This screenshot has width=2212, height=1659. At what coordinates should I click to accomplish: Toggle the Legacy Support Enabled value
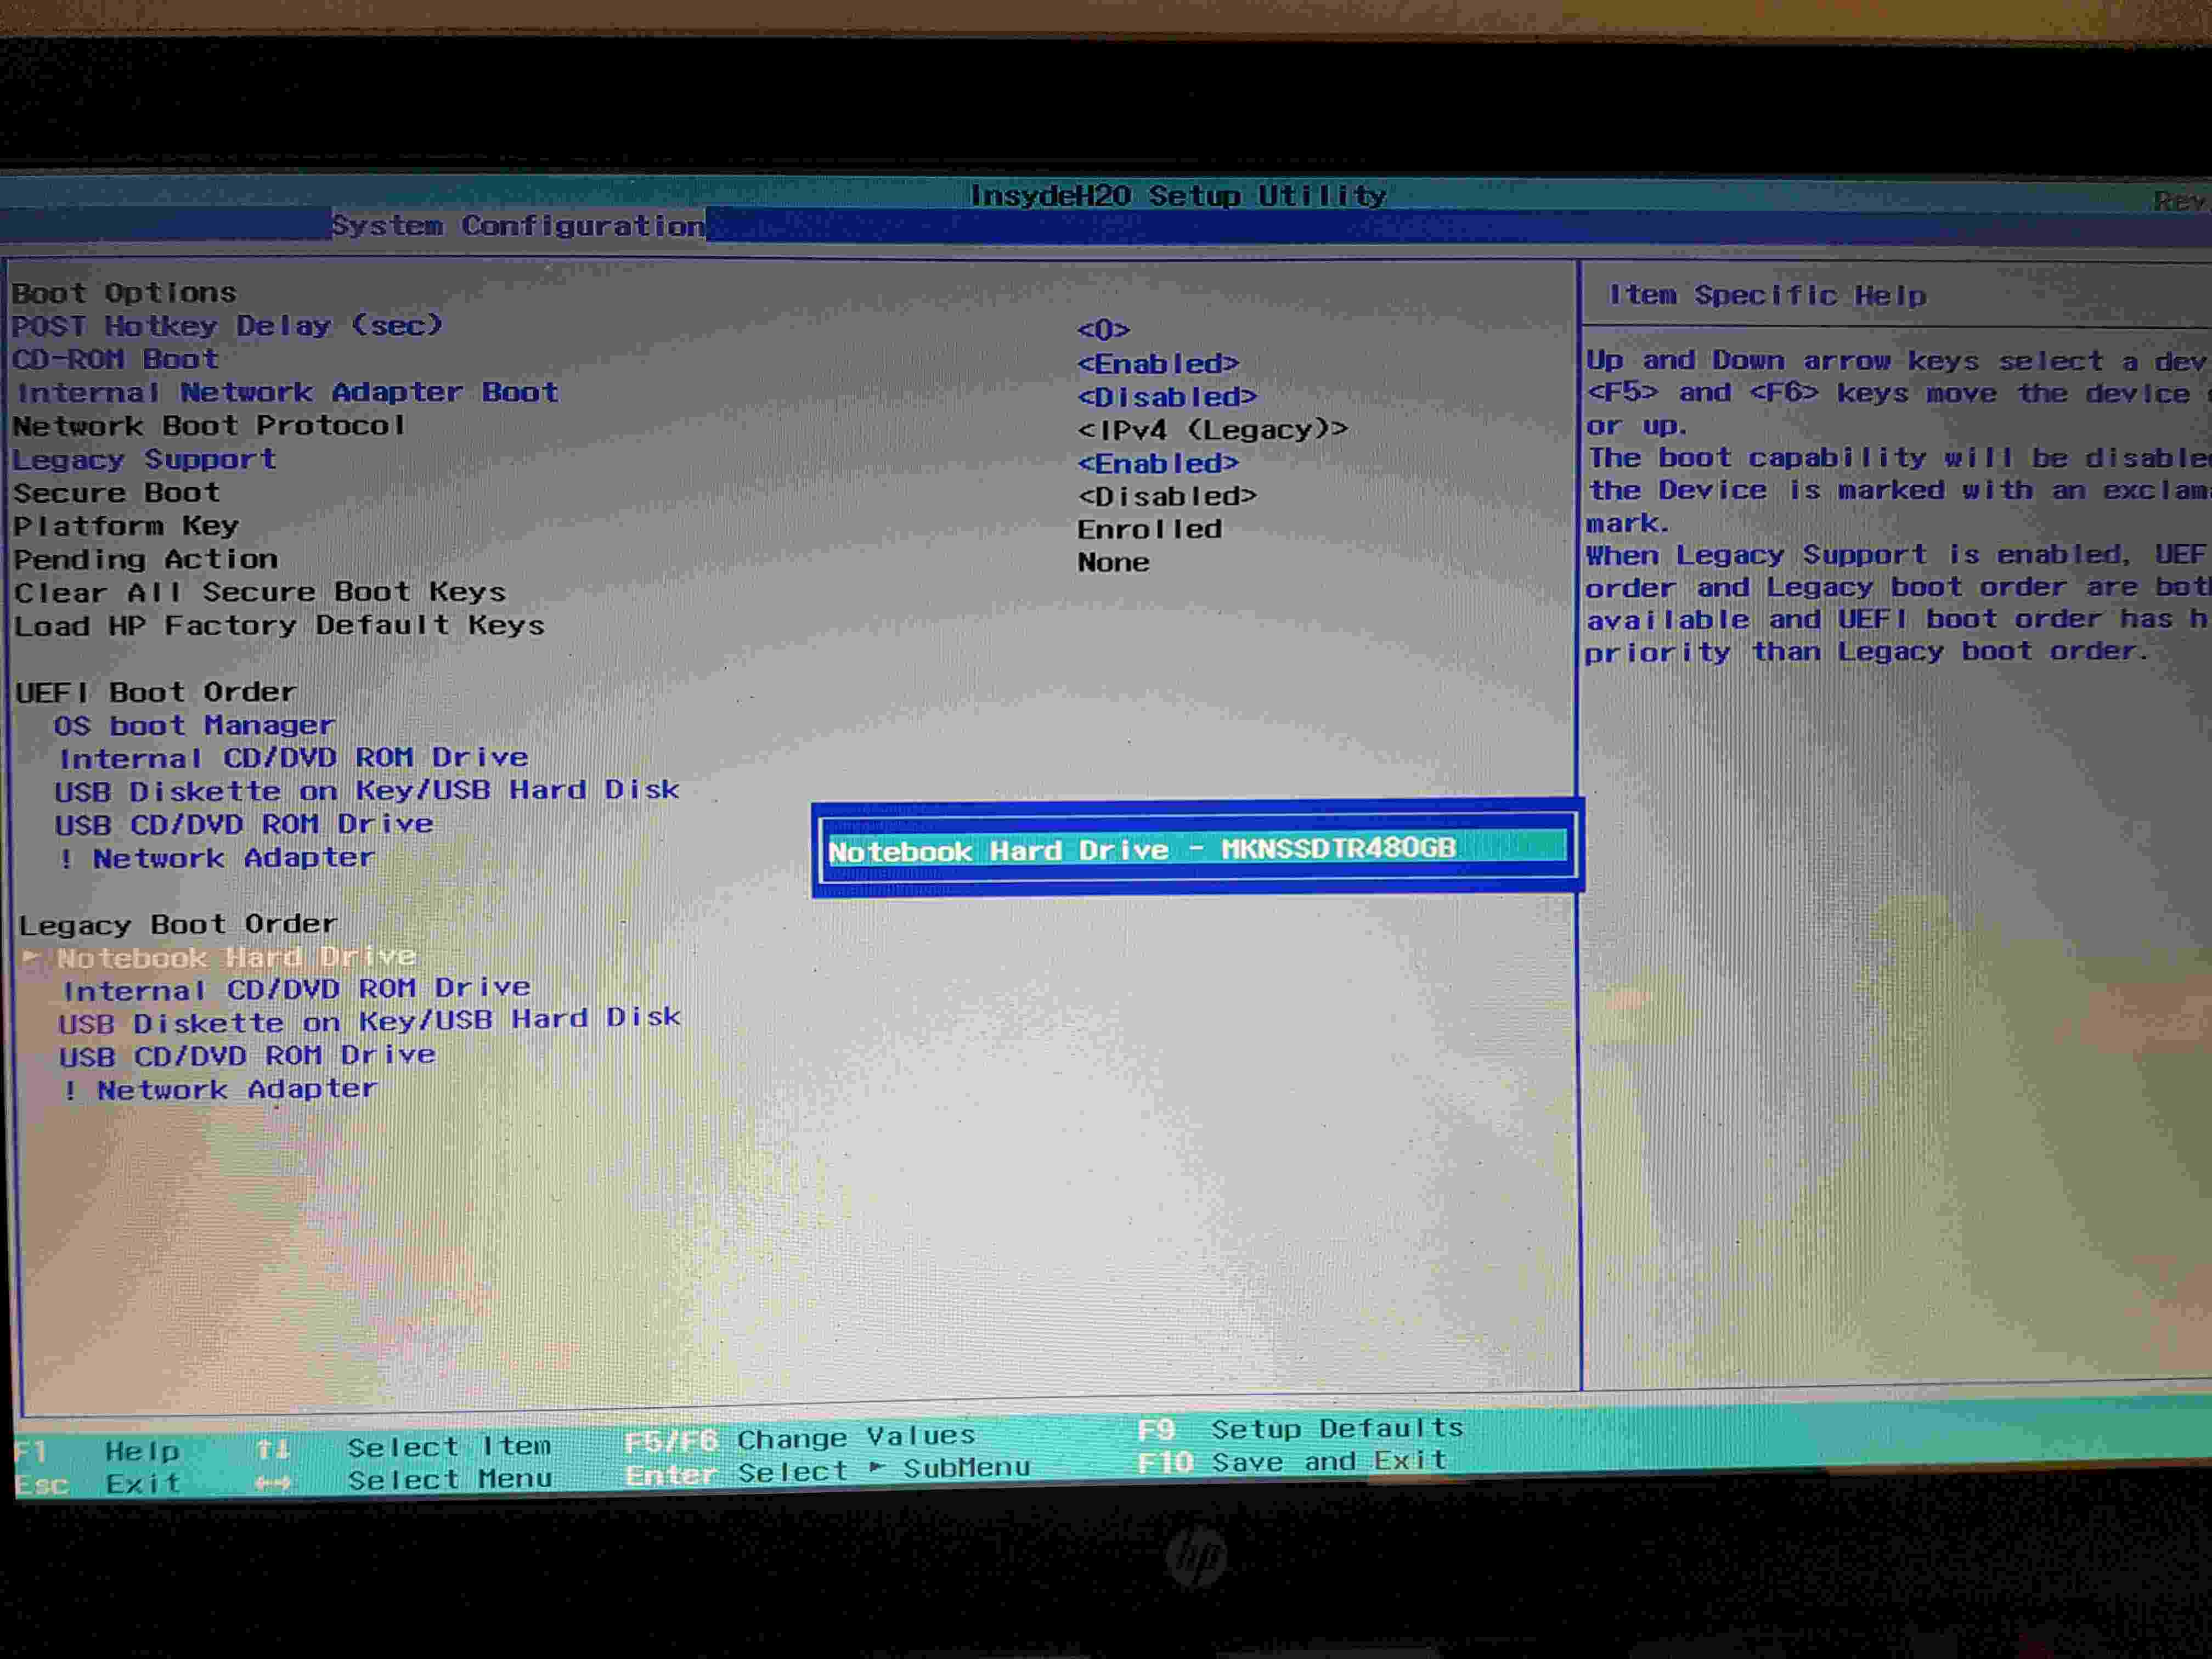pos(1157,463)
